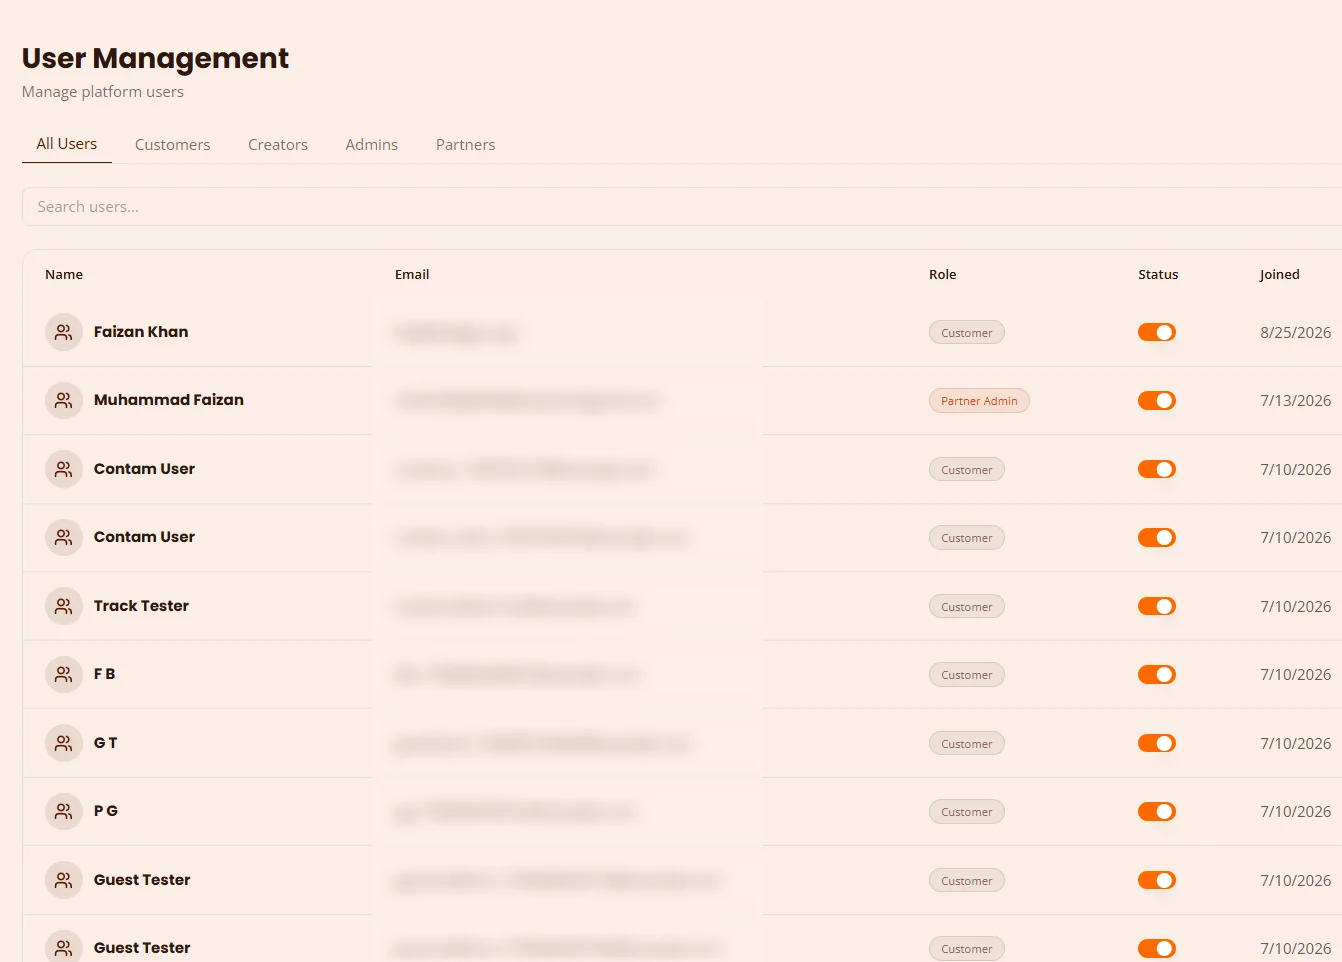Click the name Faizan Khan
This screenshot has width=1342, height=962.
click(141, 332)
